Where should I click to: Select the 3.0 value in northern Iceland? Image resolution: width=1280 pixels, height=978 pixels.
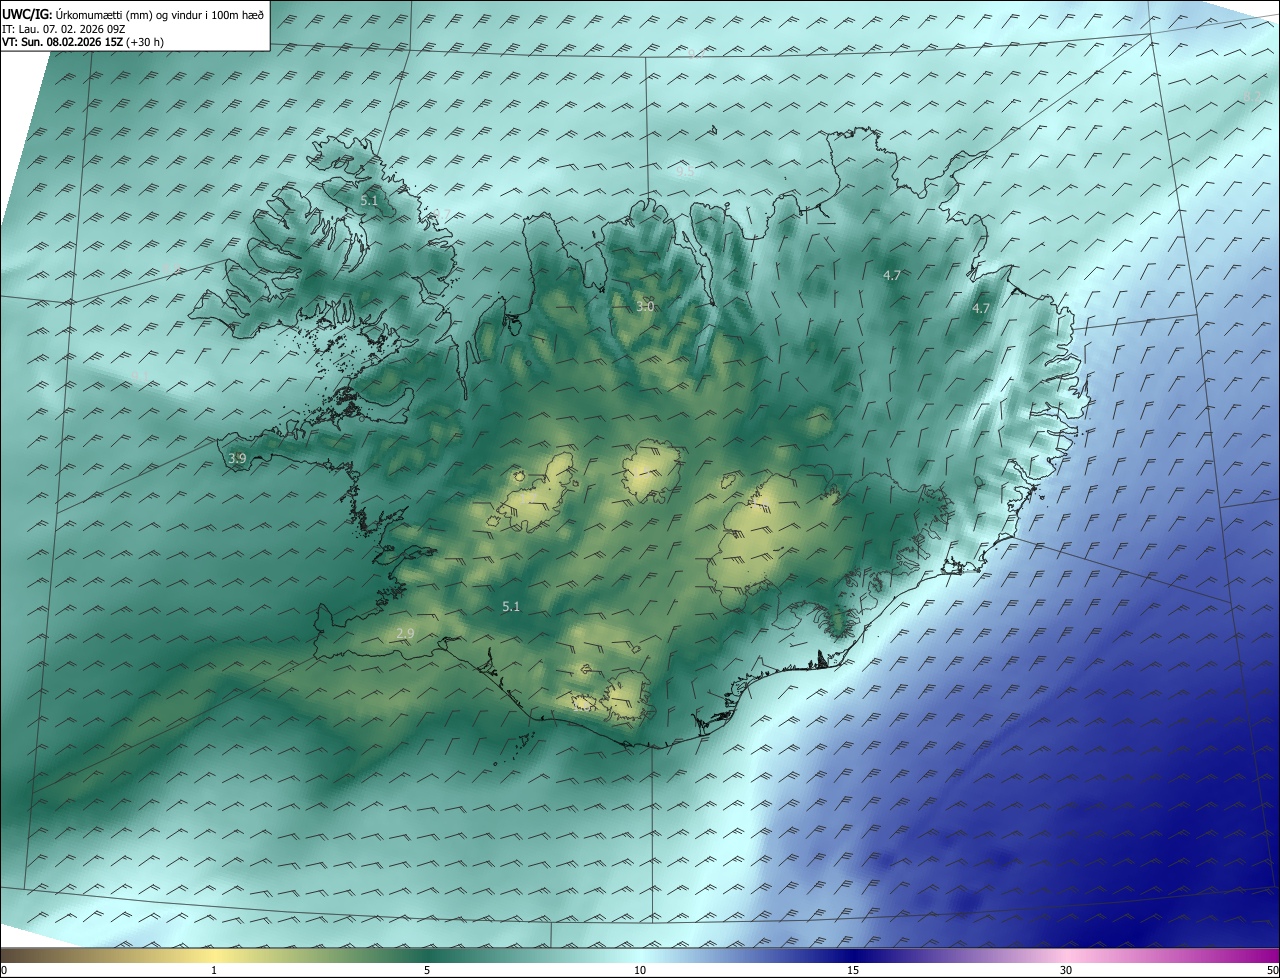coord(645,307)
